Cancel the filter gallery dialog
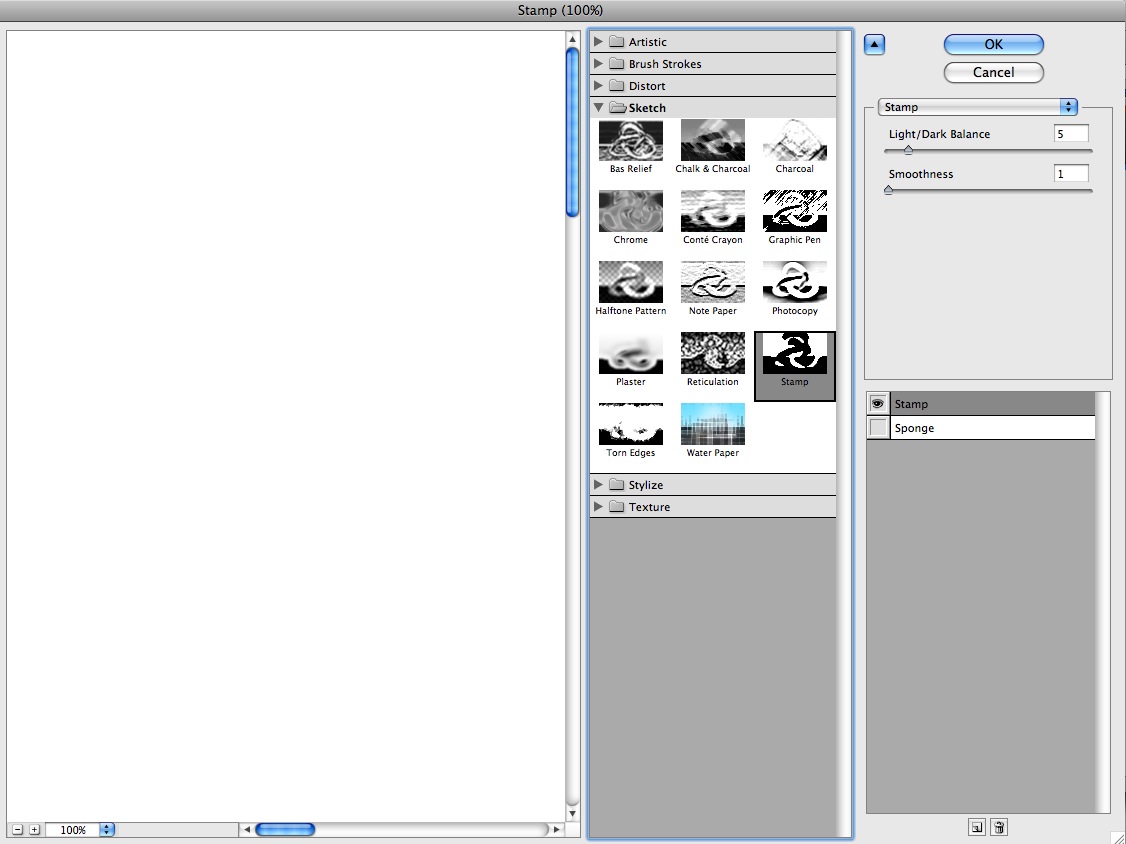Viewport: 1126px width, 844px height. point(993,73)
